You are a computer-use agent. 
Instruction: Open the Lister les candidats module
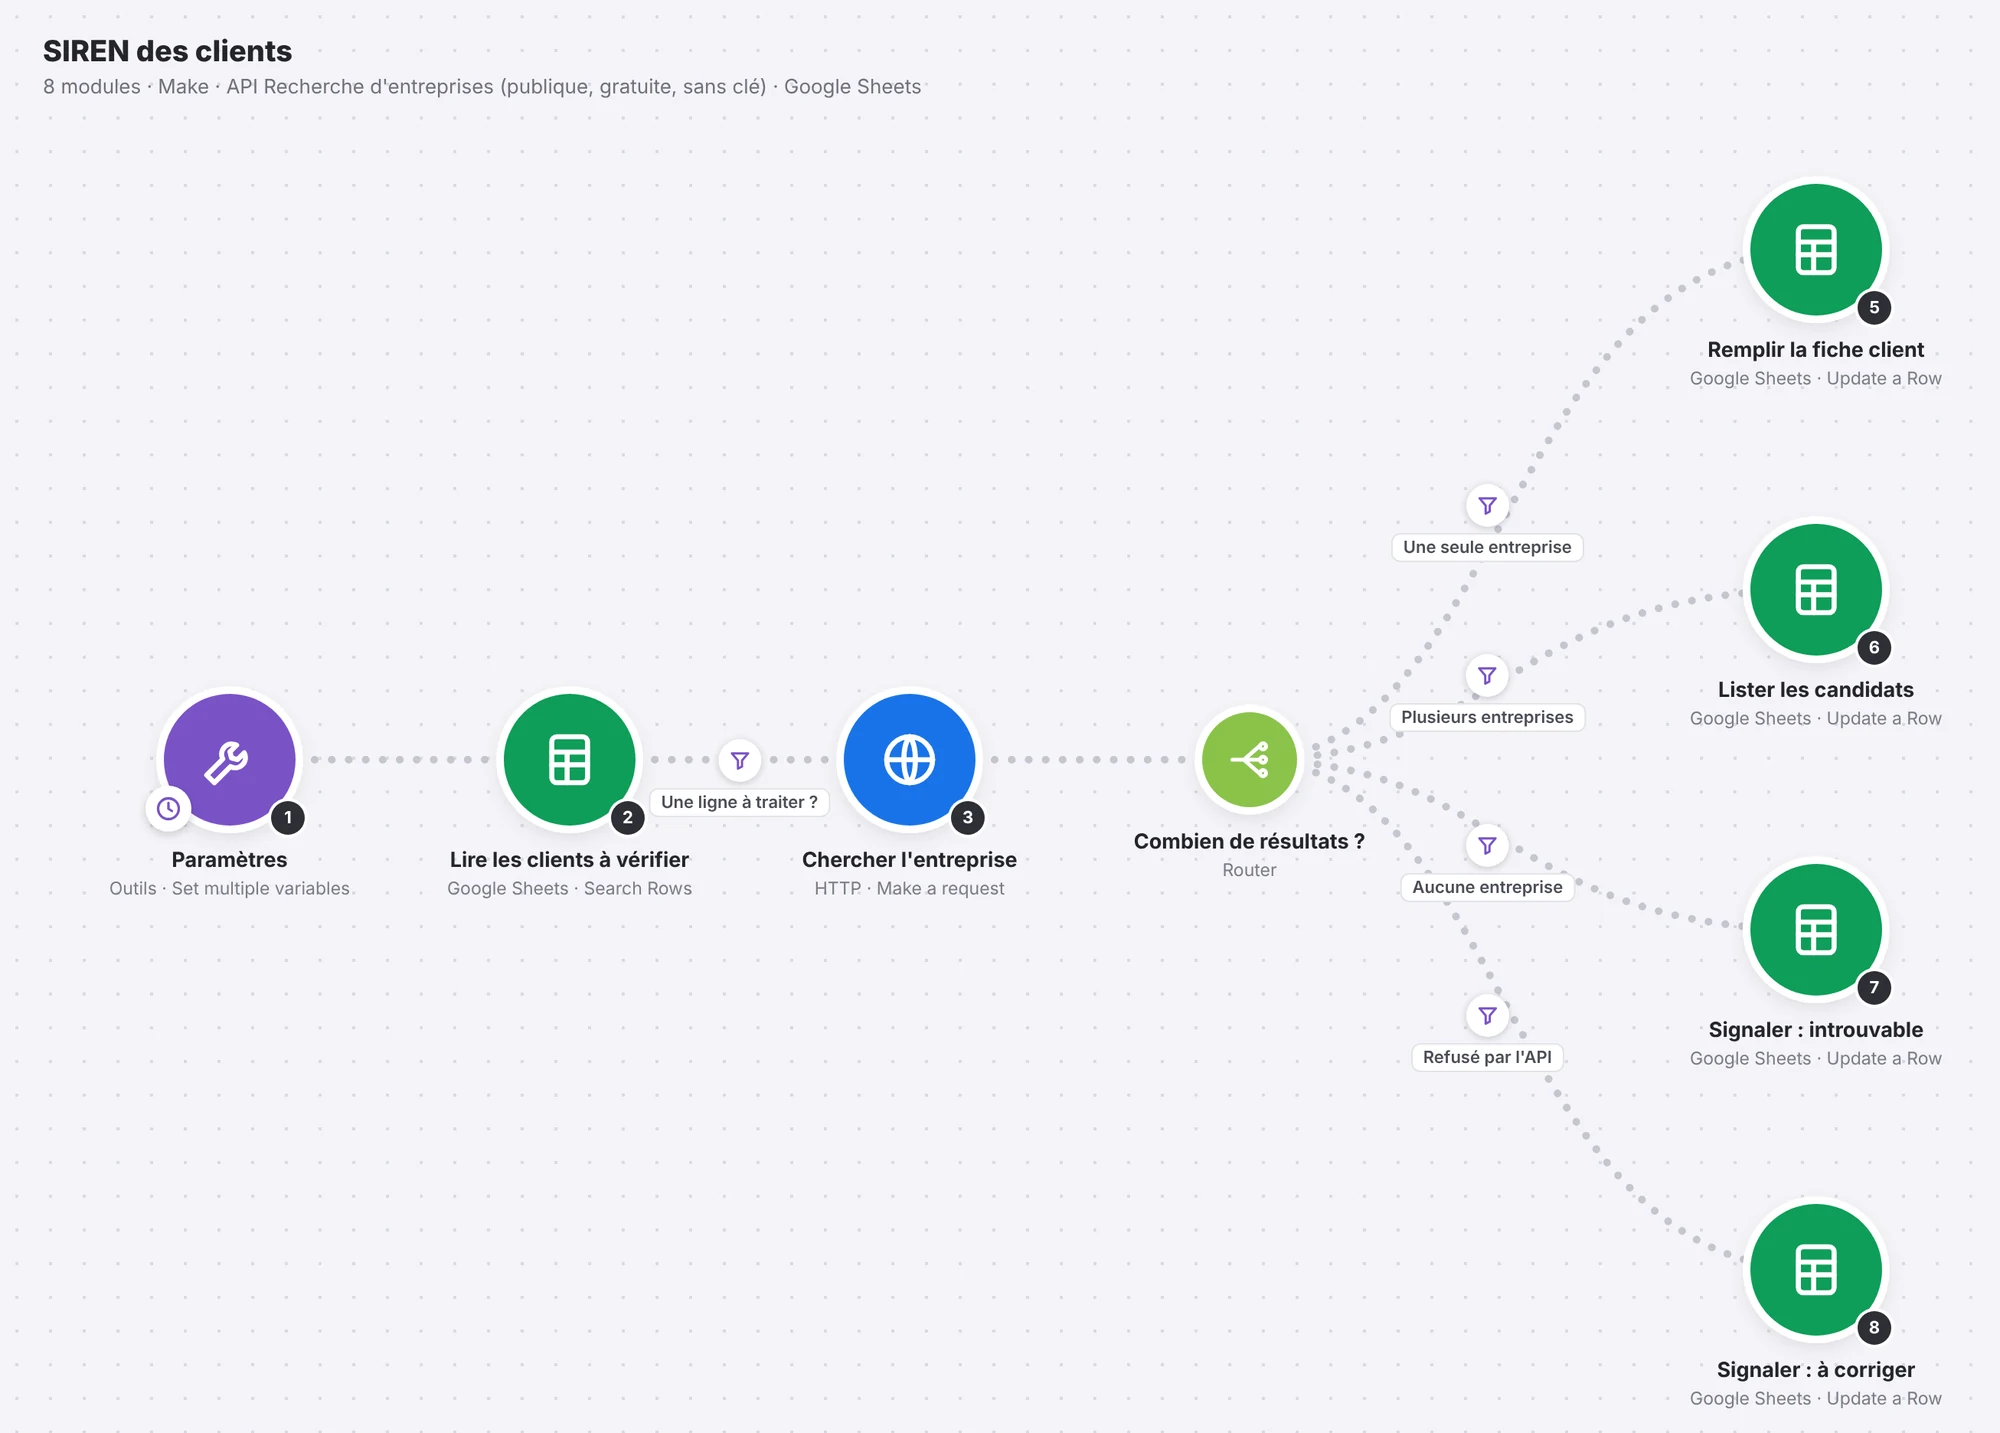(1815, 589)
